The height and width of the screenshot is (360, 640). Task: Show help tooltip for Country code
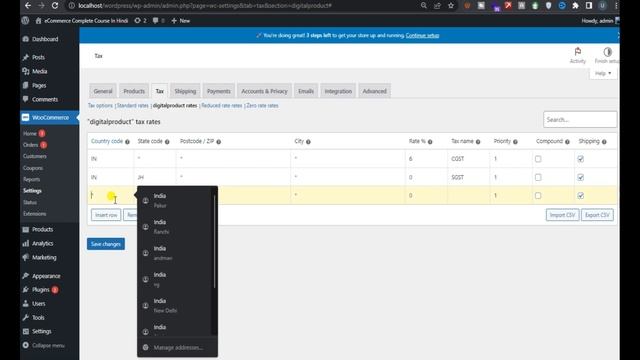pyautogui.click(x=127, y=142)
